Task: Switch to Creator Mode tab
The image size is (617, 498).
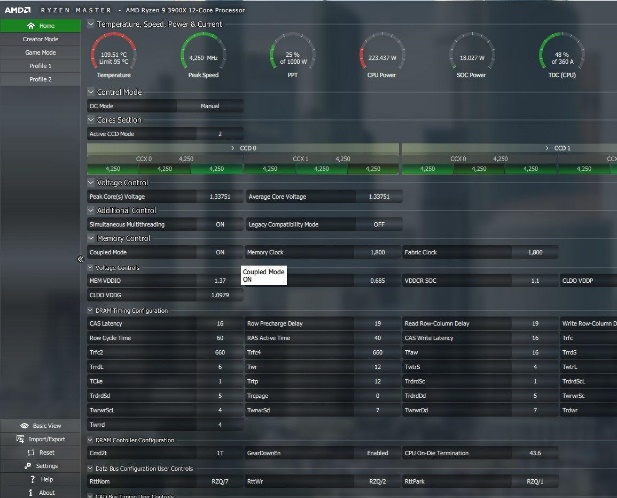Action: (40, 39)
